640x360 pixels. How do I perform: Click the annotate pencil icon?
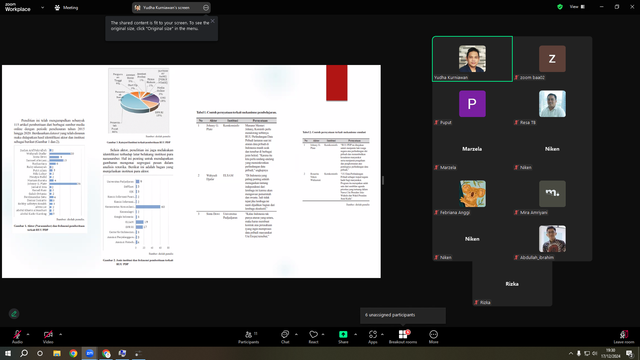click(14, 313)
